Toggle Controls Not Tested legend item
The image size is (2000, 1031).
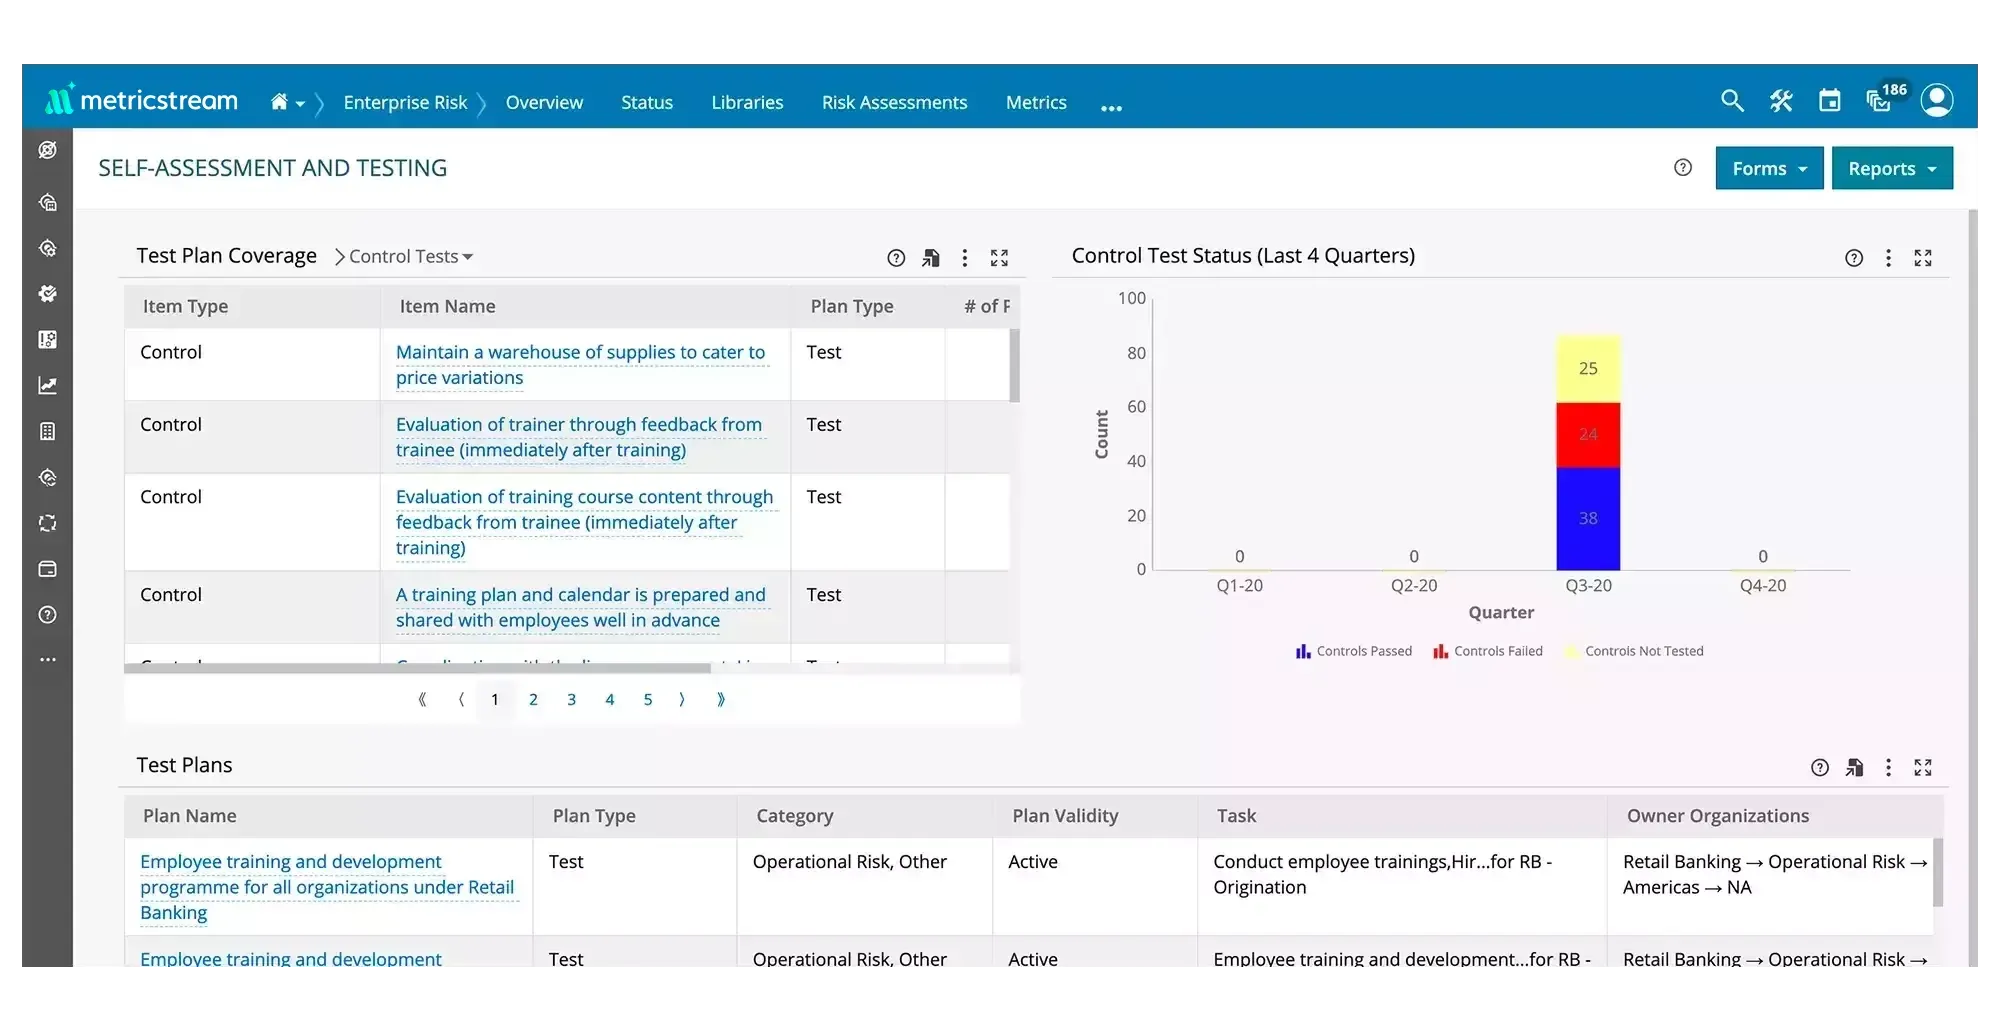1633,651
